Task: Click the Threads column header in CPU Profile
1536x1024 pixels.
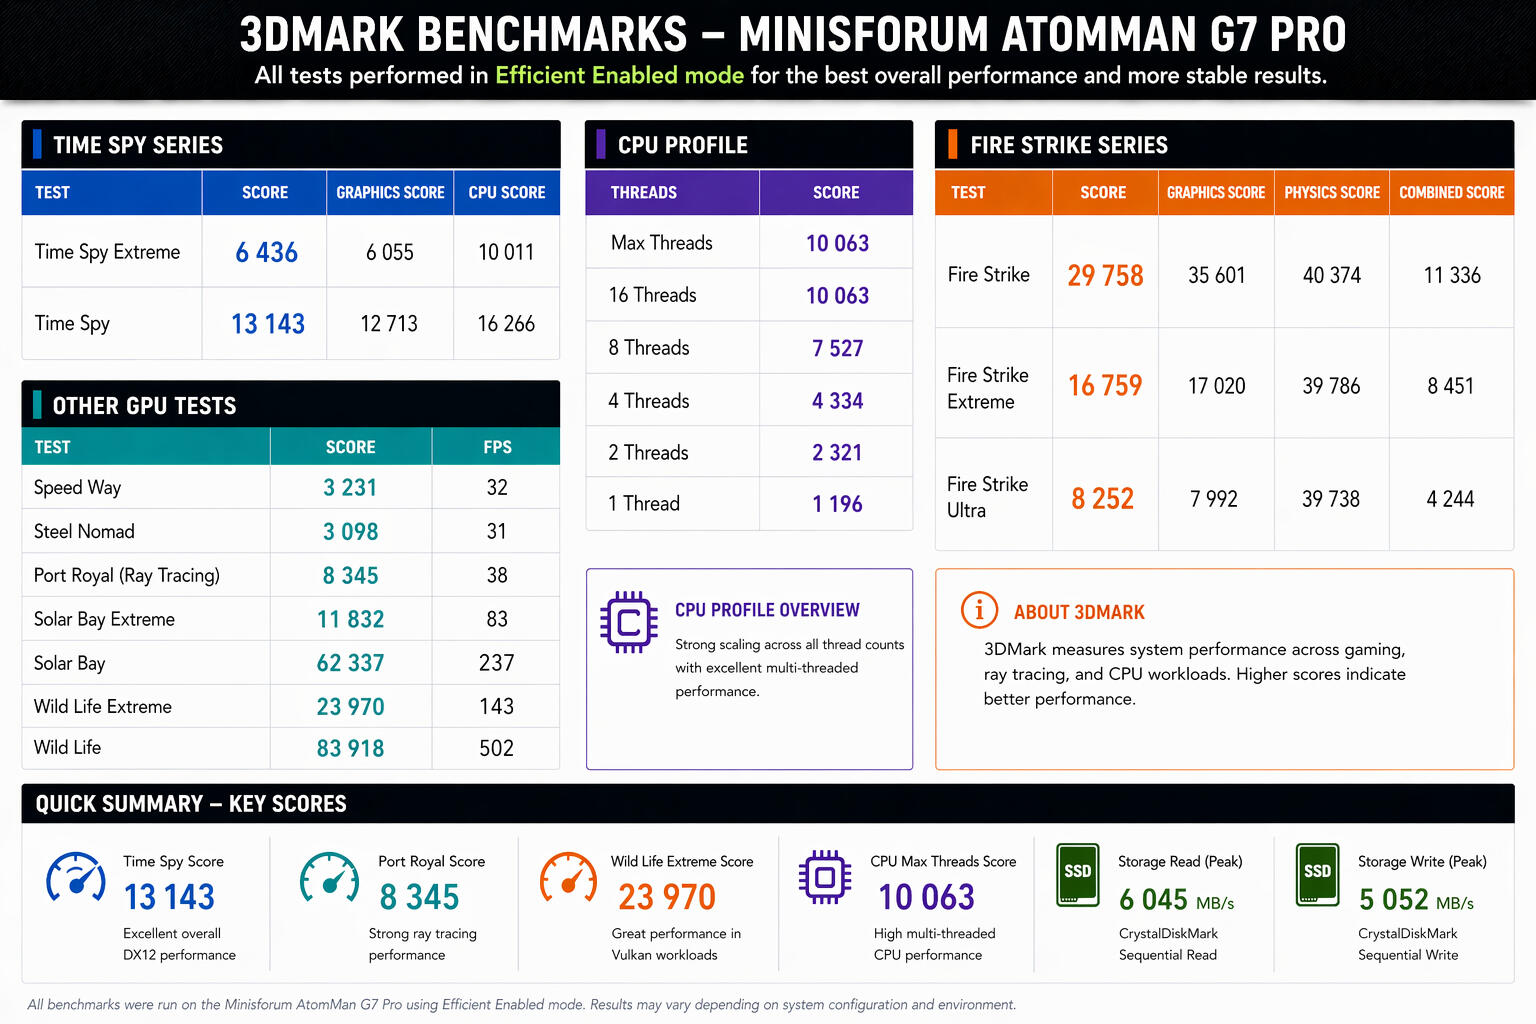Action: coord(672,193)
